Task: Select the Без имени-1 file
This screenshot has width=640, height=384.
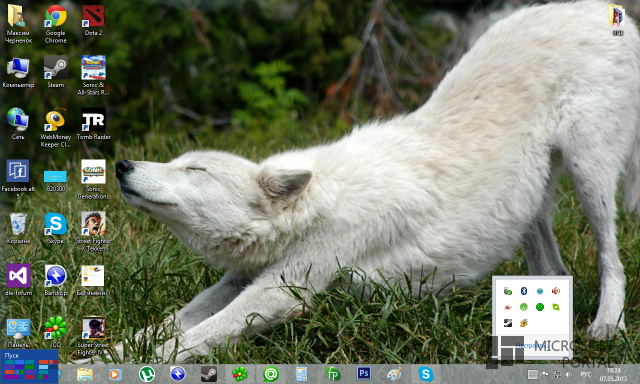Action: pos(93,280)
